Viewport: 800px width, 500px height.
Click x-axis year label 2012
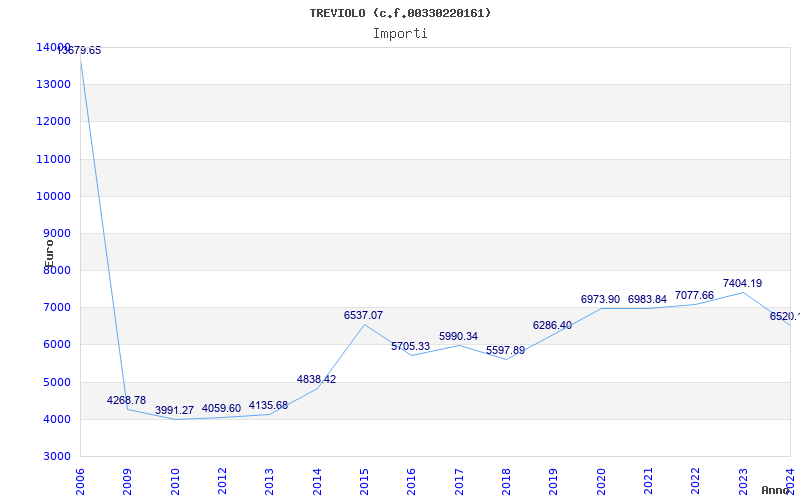click(222, 481)
